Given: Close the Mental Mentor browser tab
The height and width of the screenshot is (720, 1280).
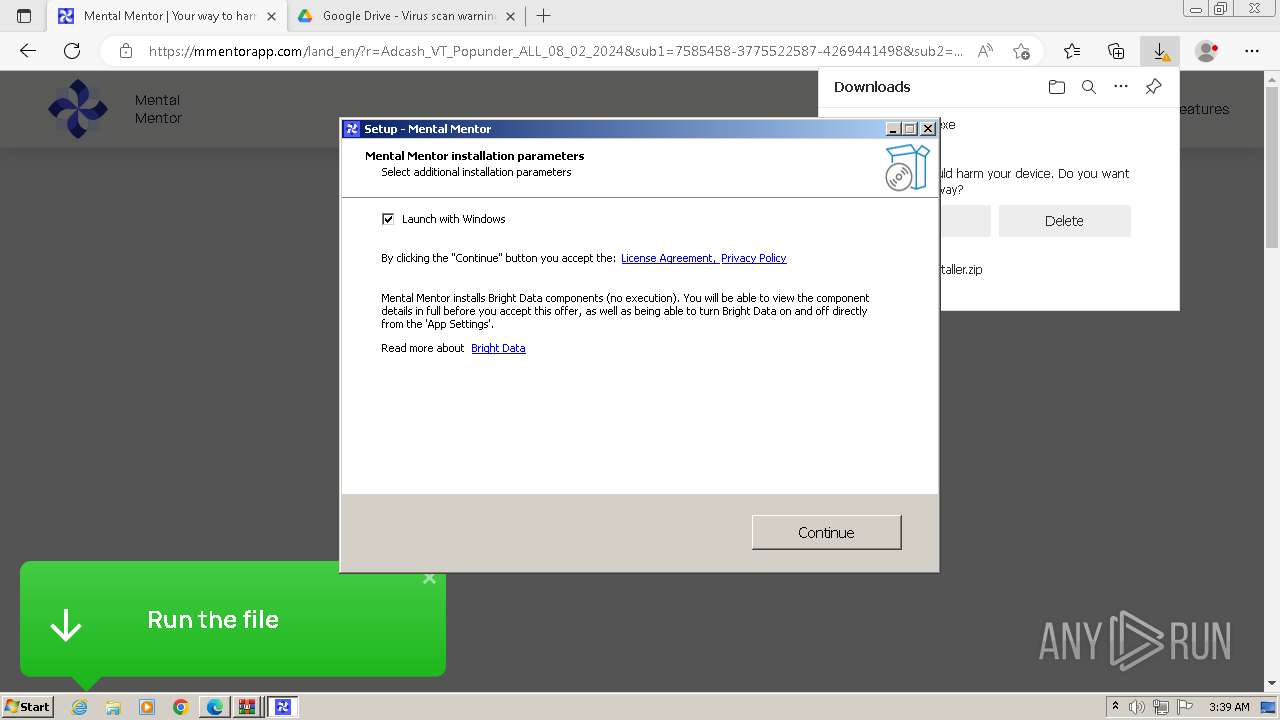Looking at the screenshot, I should [x=271, y=16].
